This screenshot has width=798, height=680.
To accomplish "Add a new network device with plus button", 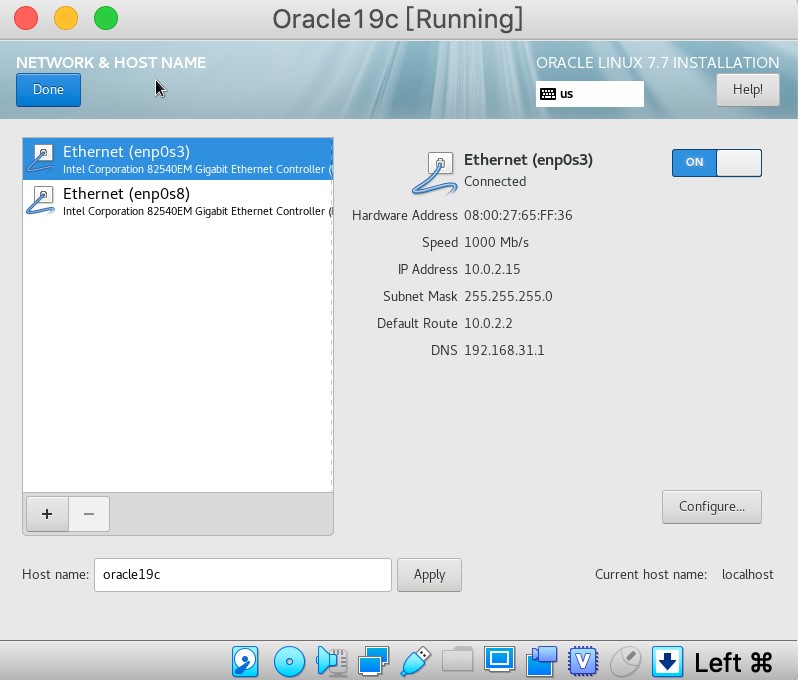I will [x=47, y=514].
